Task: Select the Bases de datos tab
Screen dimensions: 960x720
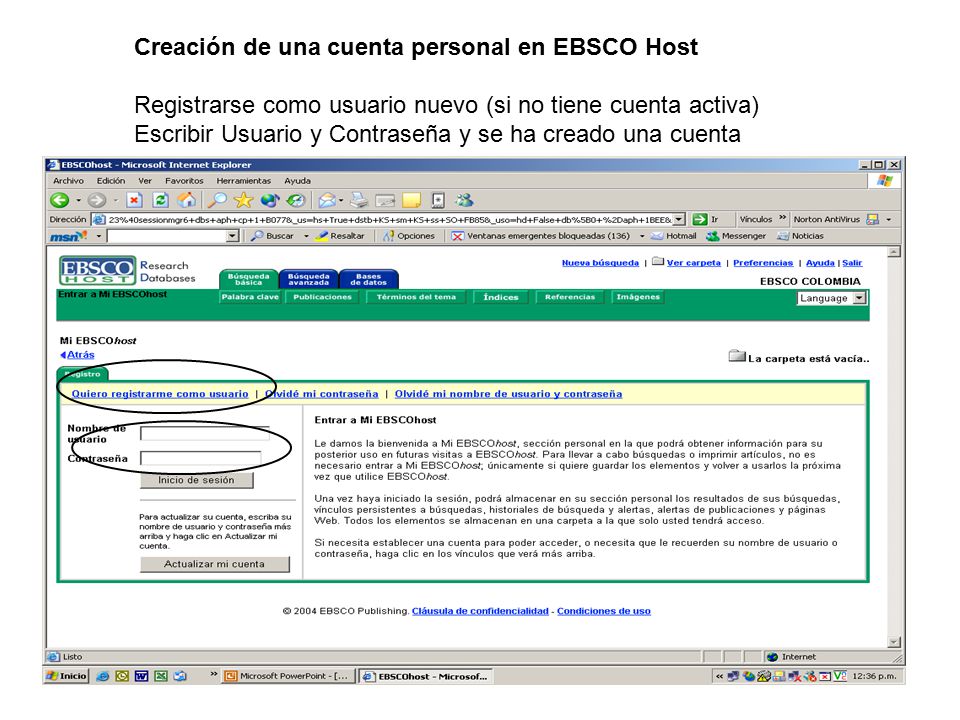Action: pyautogui.click(x=369, y=279)
